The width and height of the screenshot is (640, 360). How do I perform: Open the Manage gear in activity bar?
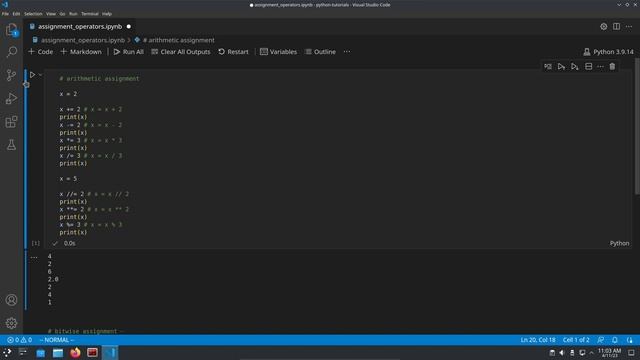click(x=11, y=323)
